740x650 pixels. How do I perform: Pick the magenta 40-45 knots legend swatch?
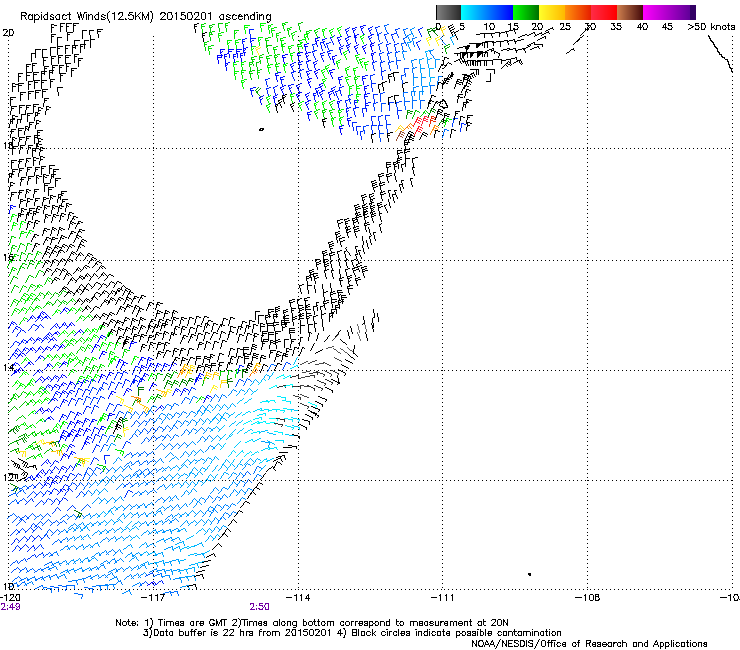pos(656,12)
